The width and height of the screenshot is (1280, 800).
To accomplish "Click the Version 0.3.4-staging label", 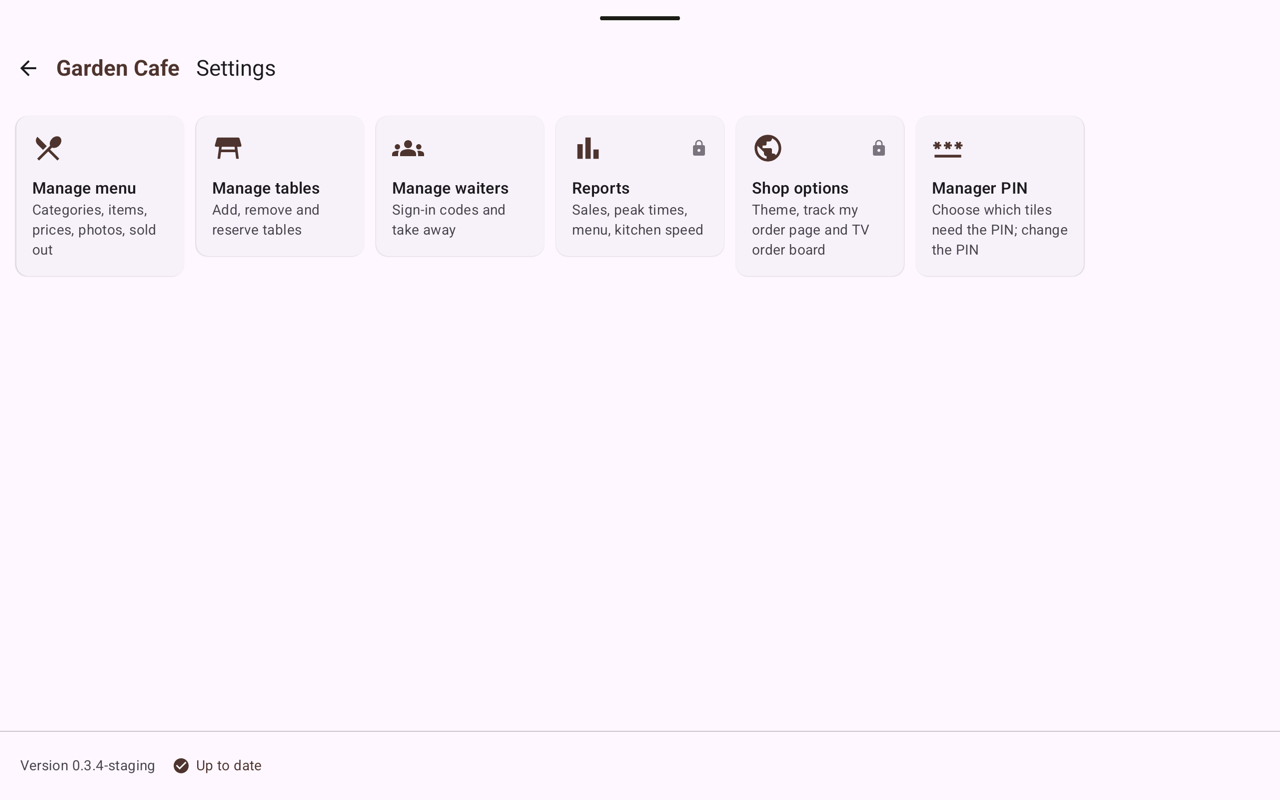I will tap(88, 766).
